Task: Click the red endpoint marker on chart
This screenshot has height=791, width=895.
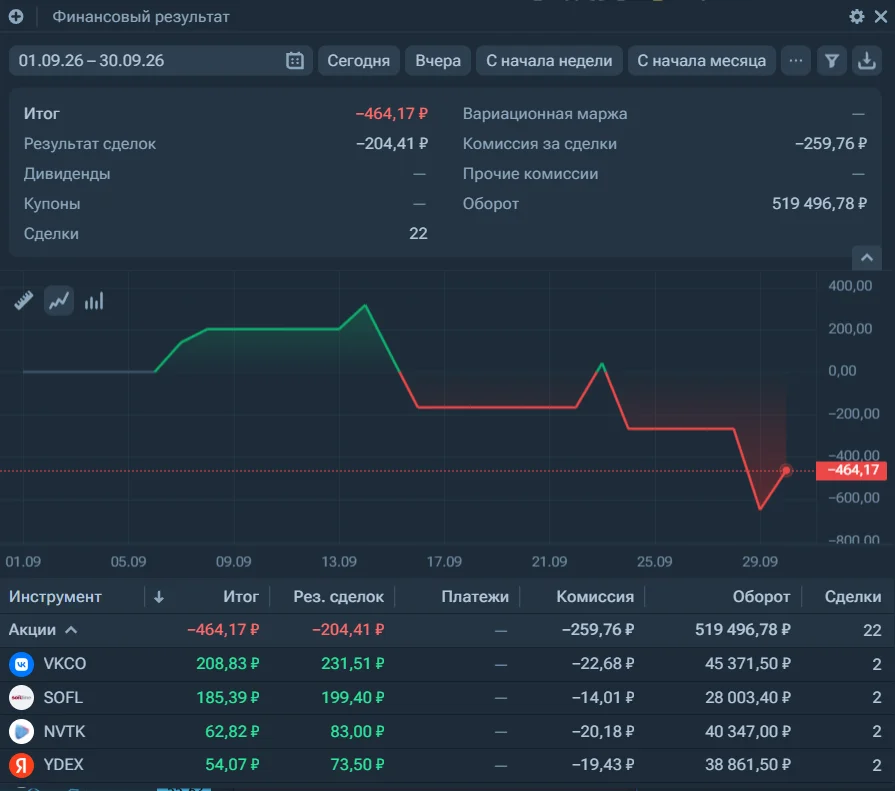Action: (x=787, y=470)
